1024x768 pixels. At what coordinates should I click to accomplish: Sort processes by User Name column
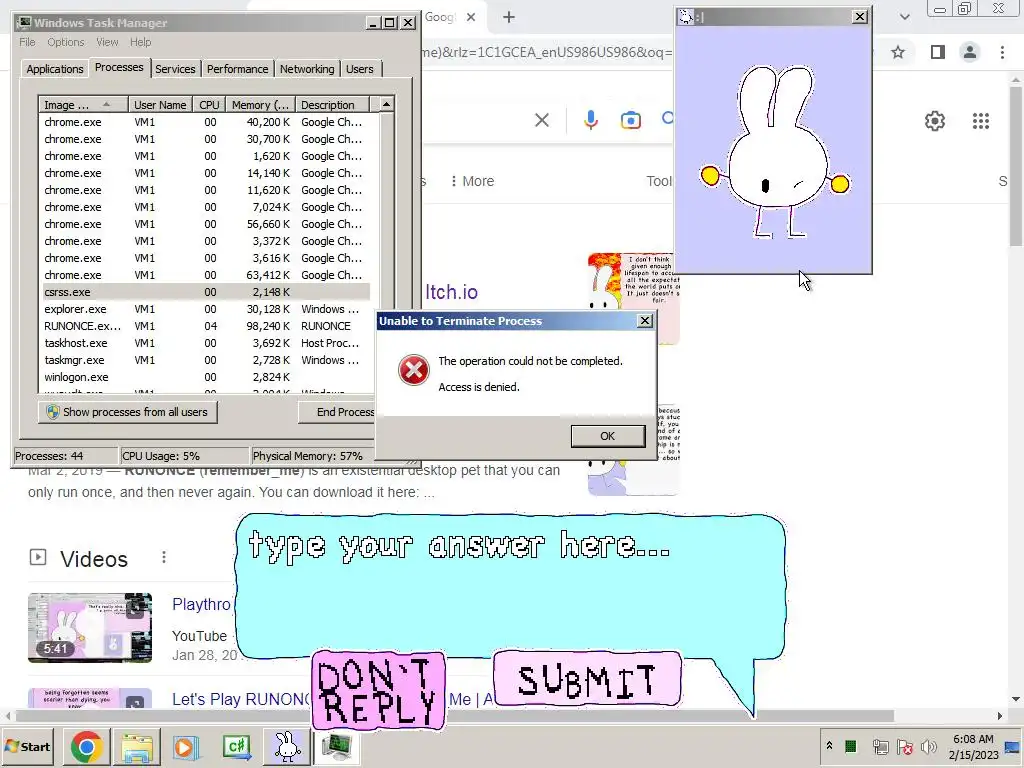tap(160, 104)
